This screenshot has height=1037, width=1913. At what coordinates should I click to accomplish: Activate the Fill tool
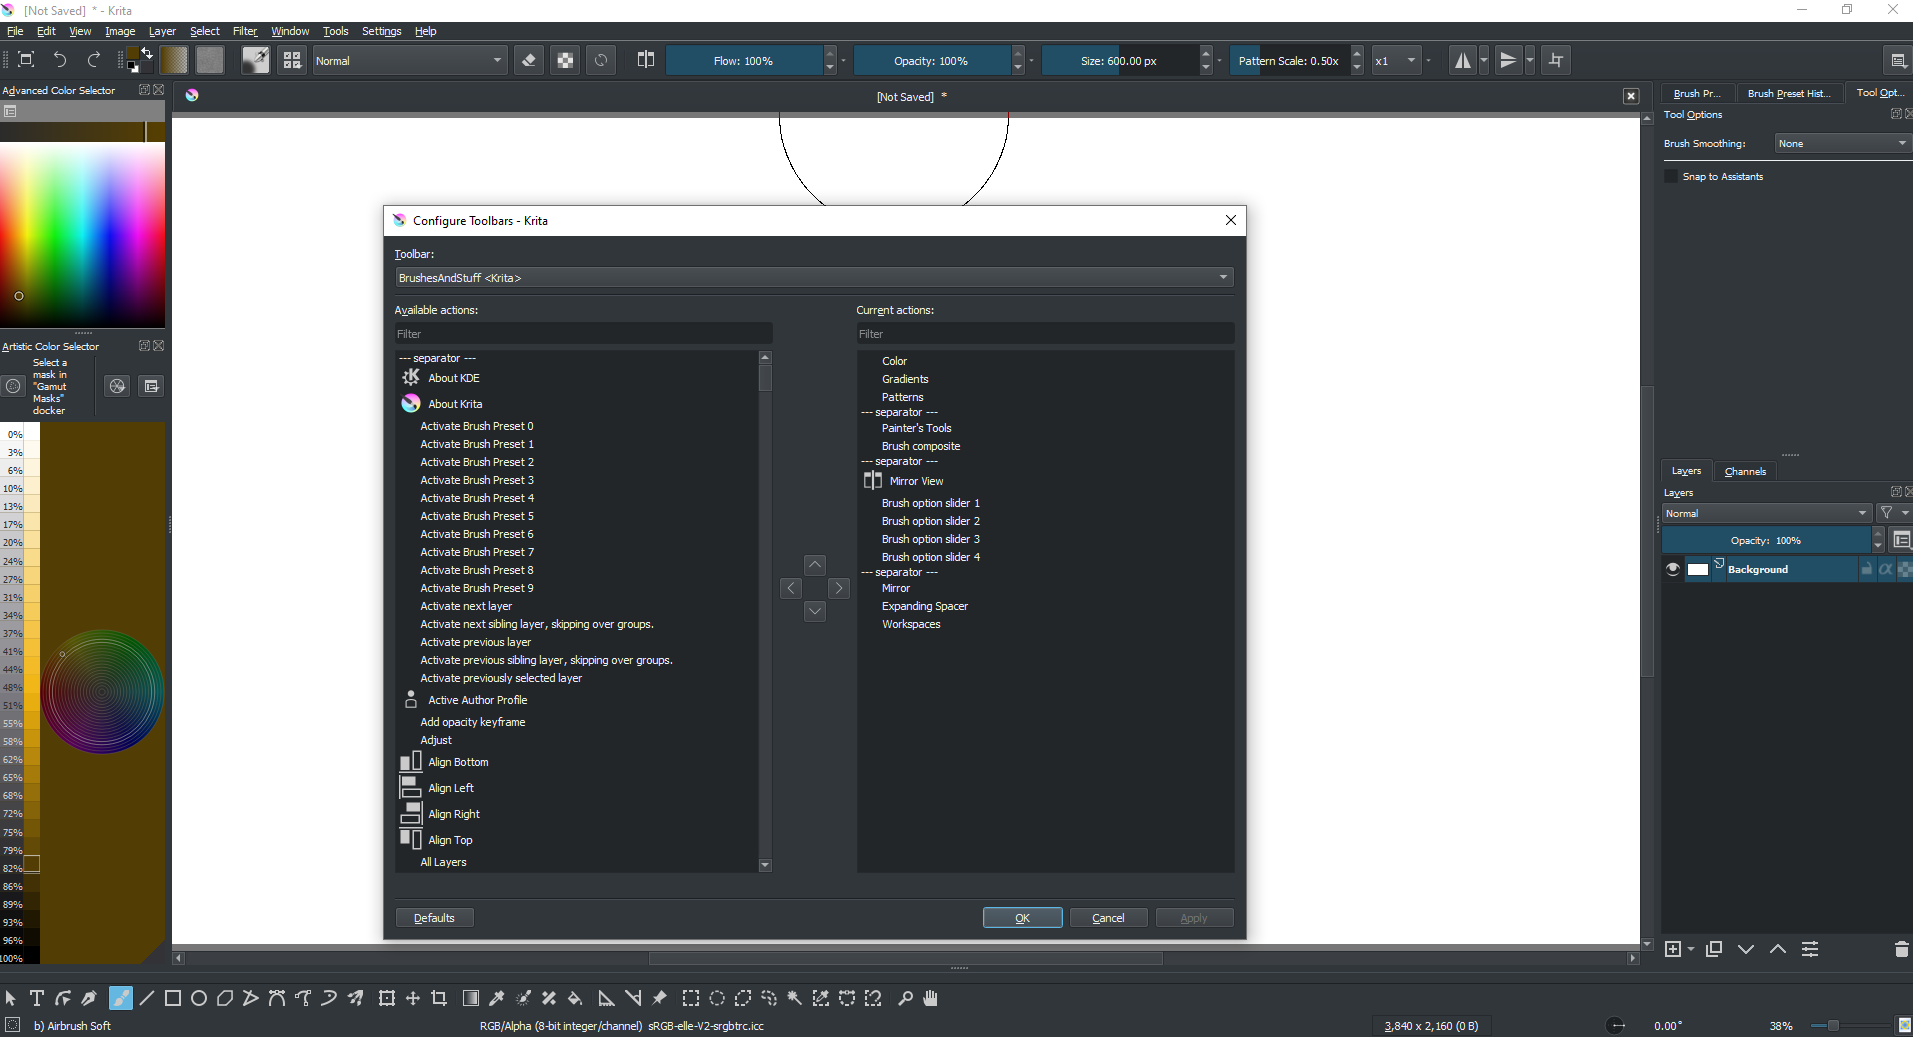click(x=575, y=997)
